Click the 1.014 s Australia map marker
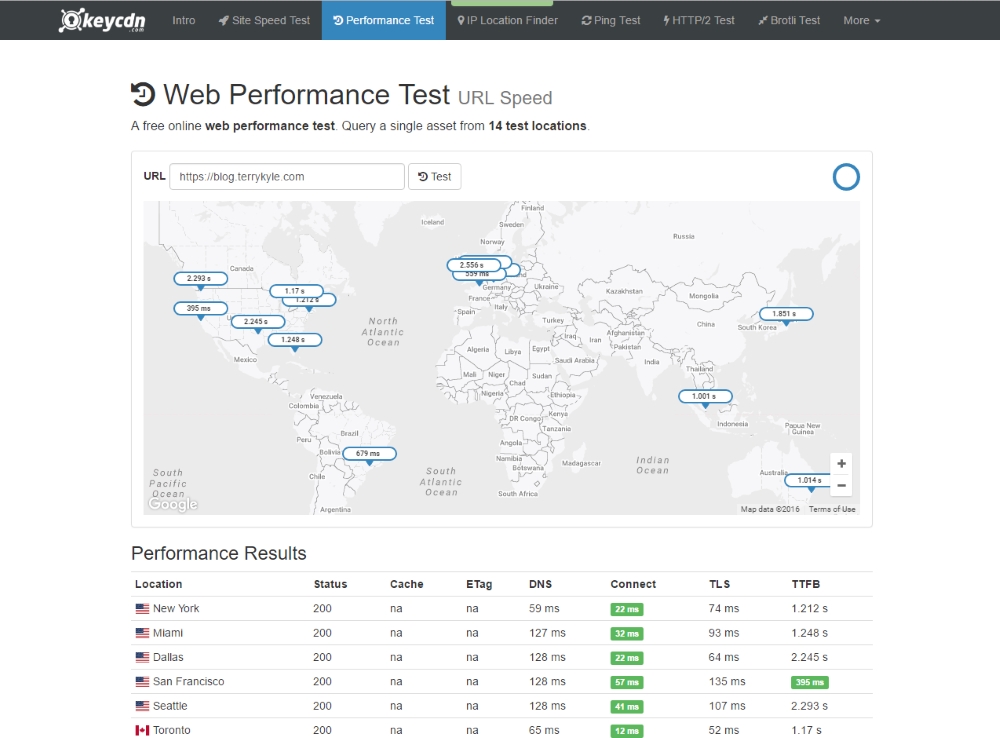 [809, 481]
